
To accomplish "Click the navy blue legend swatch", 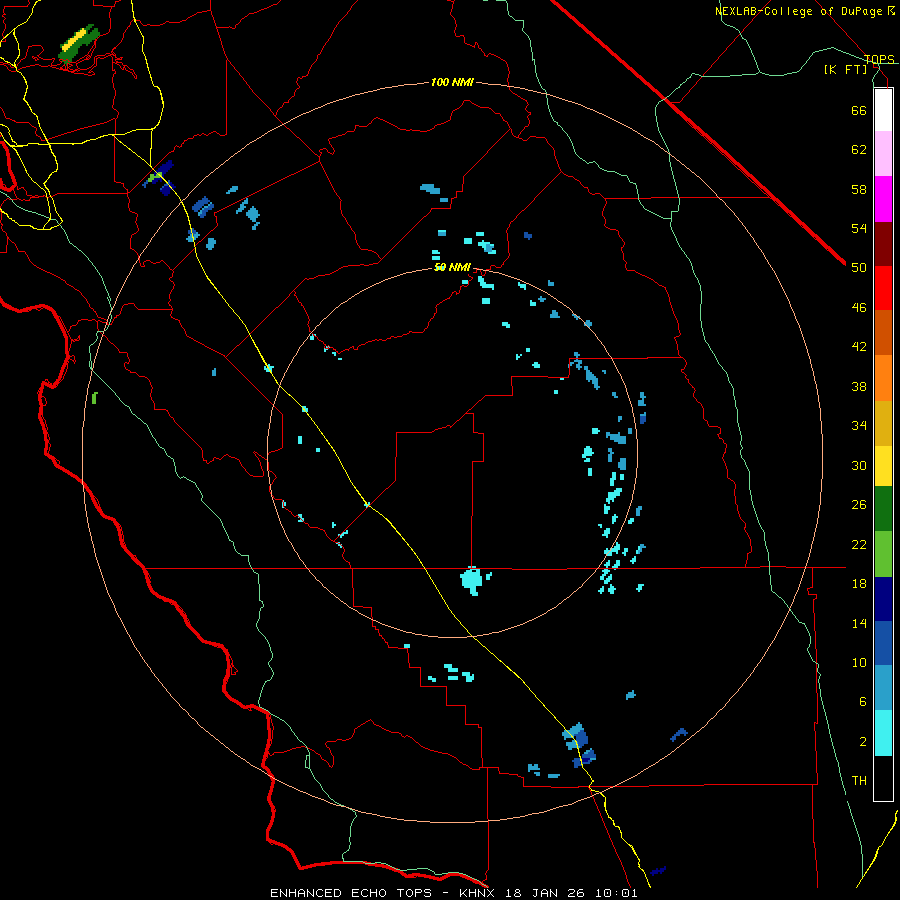I will (883, 599).
